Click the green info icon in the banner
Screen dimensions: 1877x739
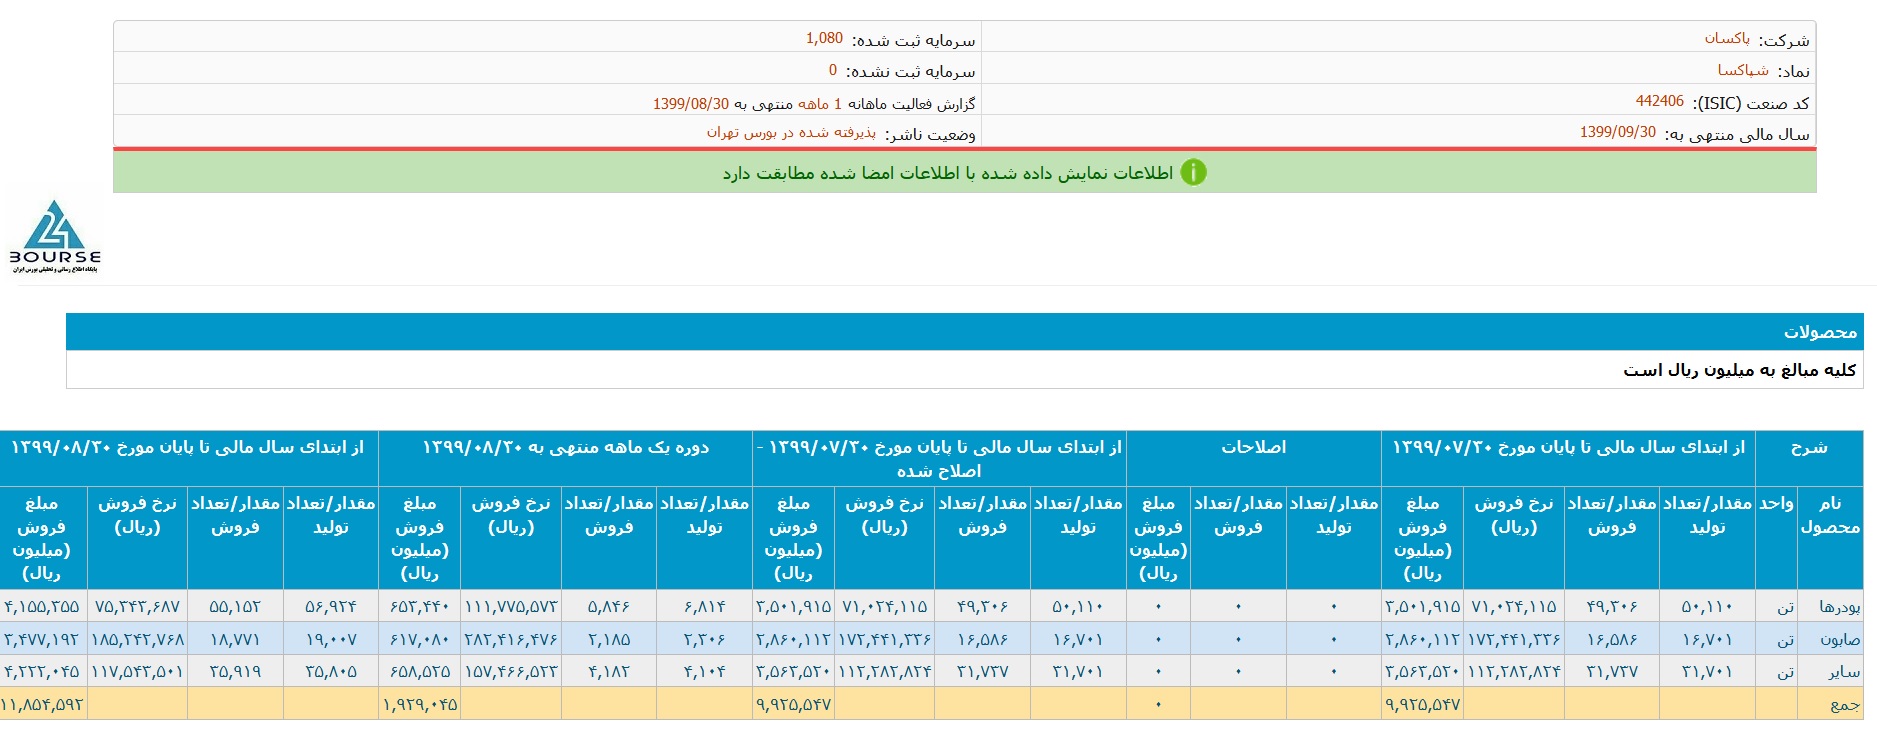click(1193, 172)
